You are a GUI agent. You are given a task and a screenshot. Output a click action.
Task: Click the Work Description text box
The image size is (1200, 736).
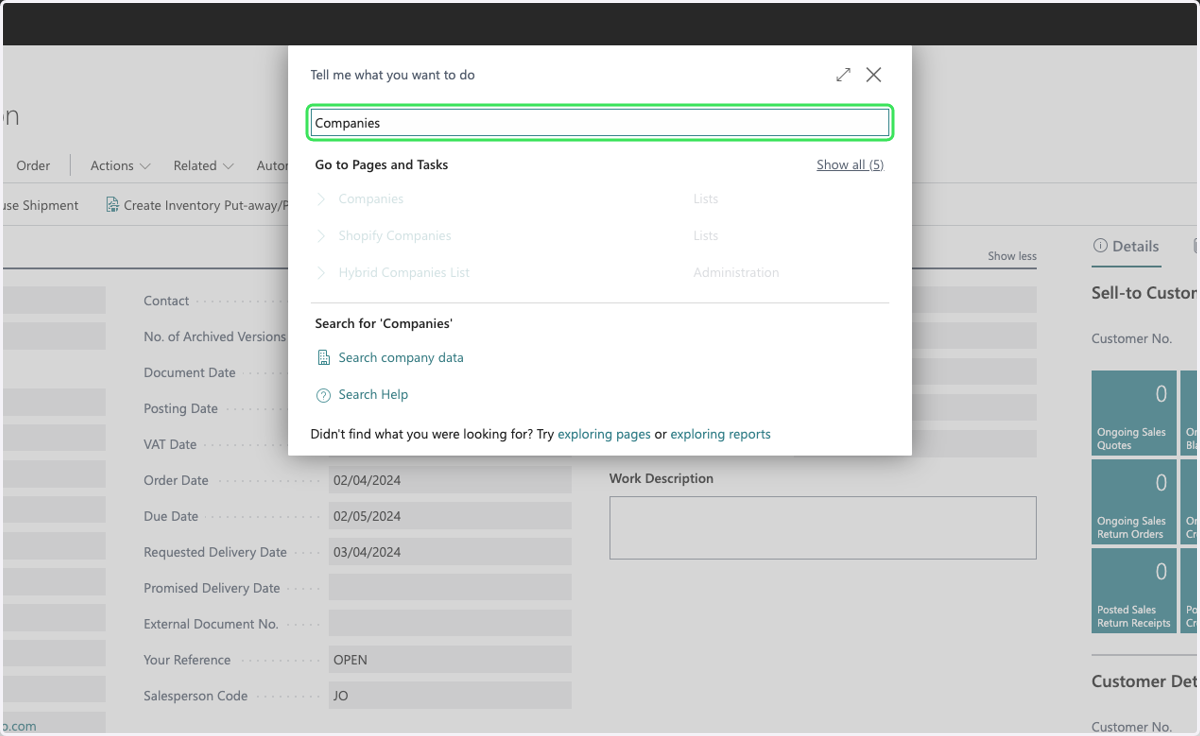pyautogui.click(x=823, y=528)
